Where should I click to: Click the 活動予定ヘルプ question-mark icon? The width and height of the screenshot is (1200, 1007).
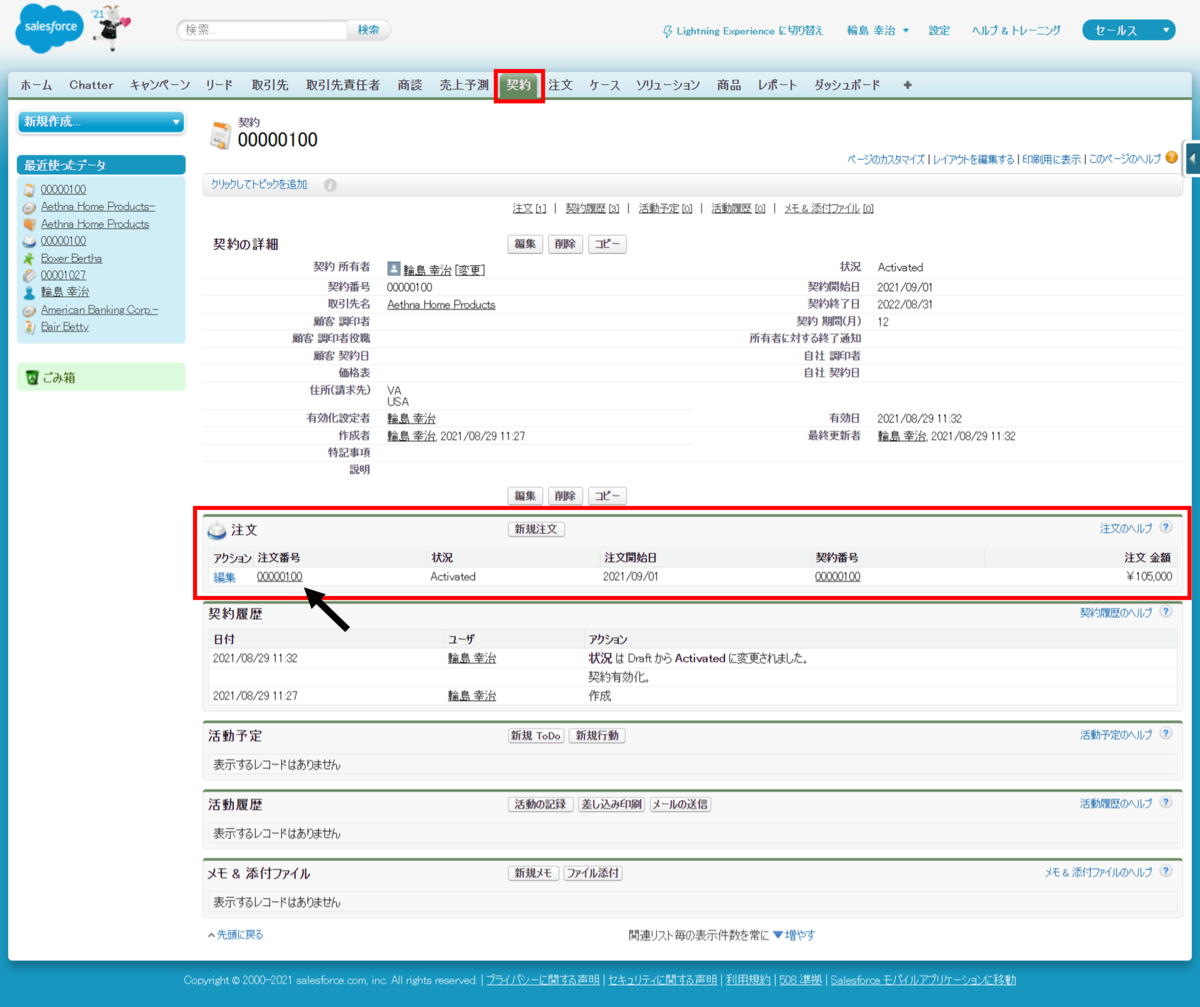(1166, 735)
